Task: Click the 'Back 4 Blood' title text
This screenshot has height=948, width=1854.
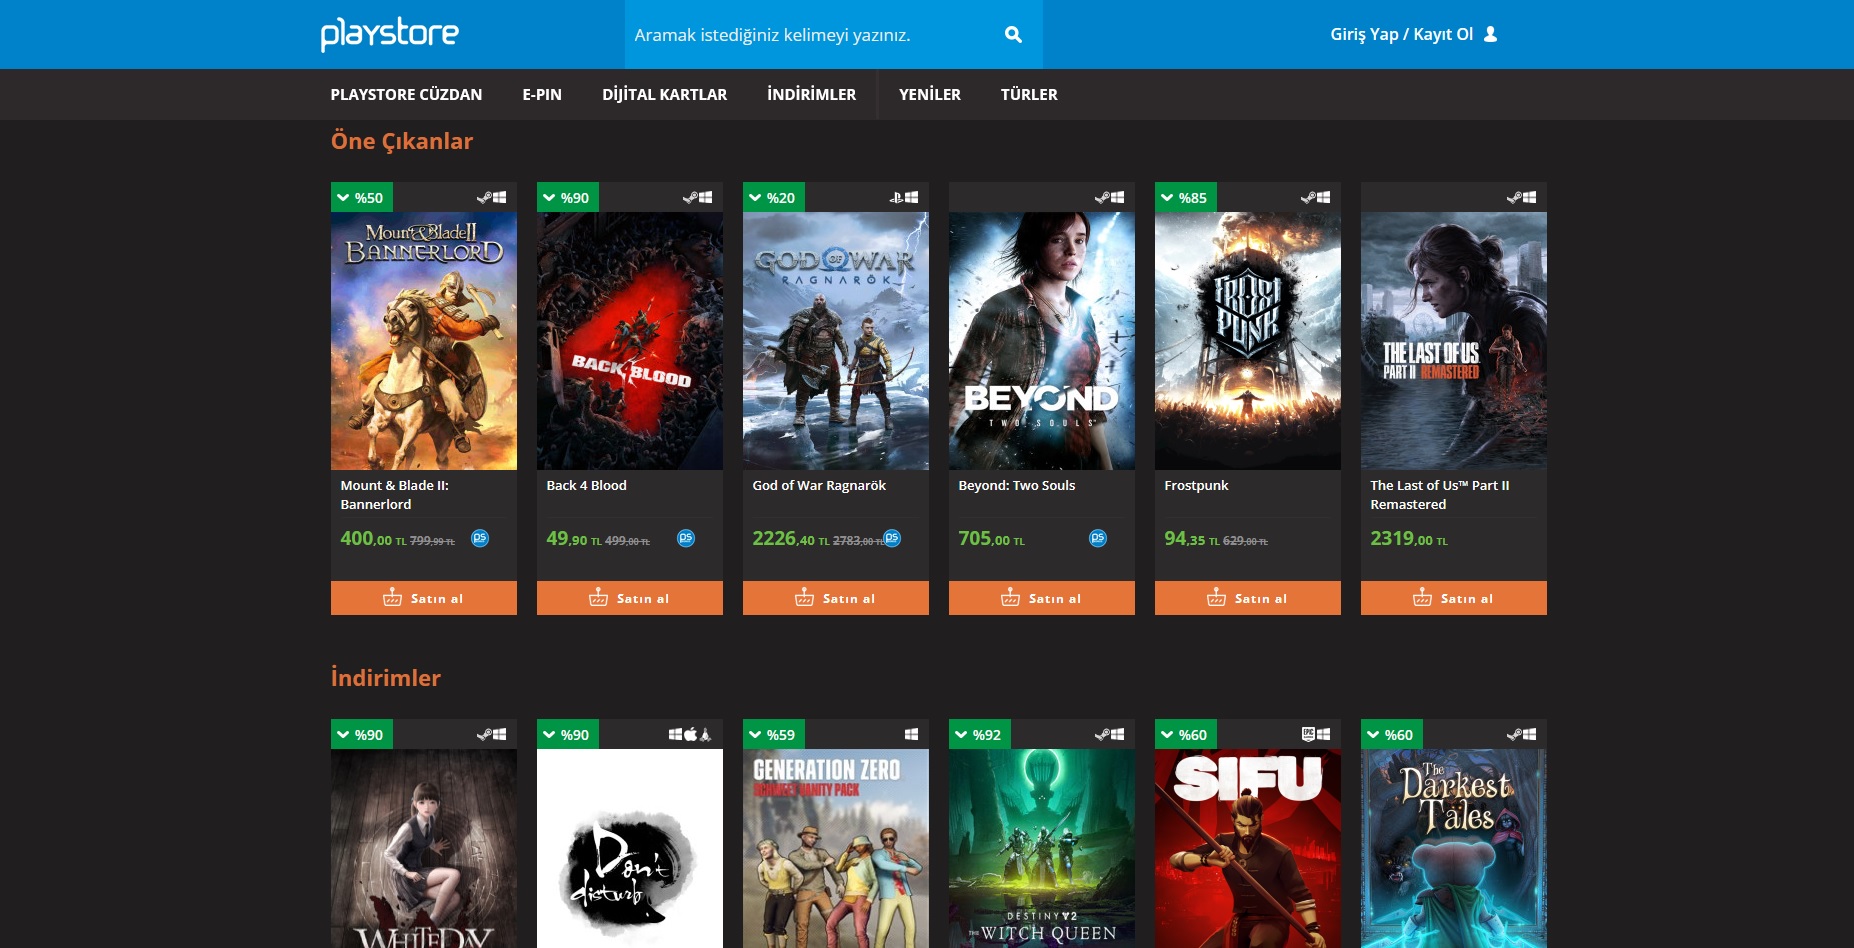Action: tap(586, 486)
